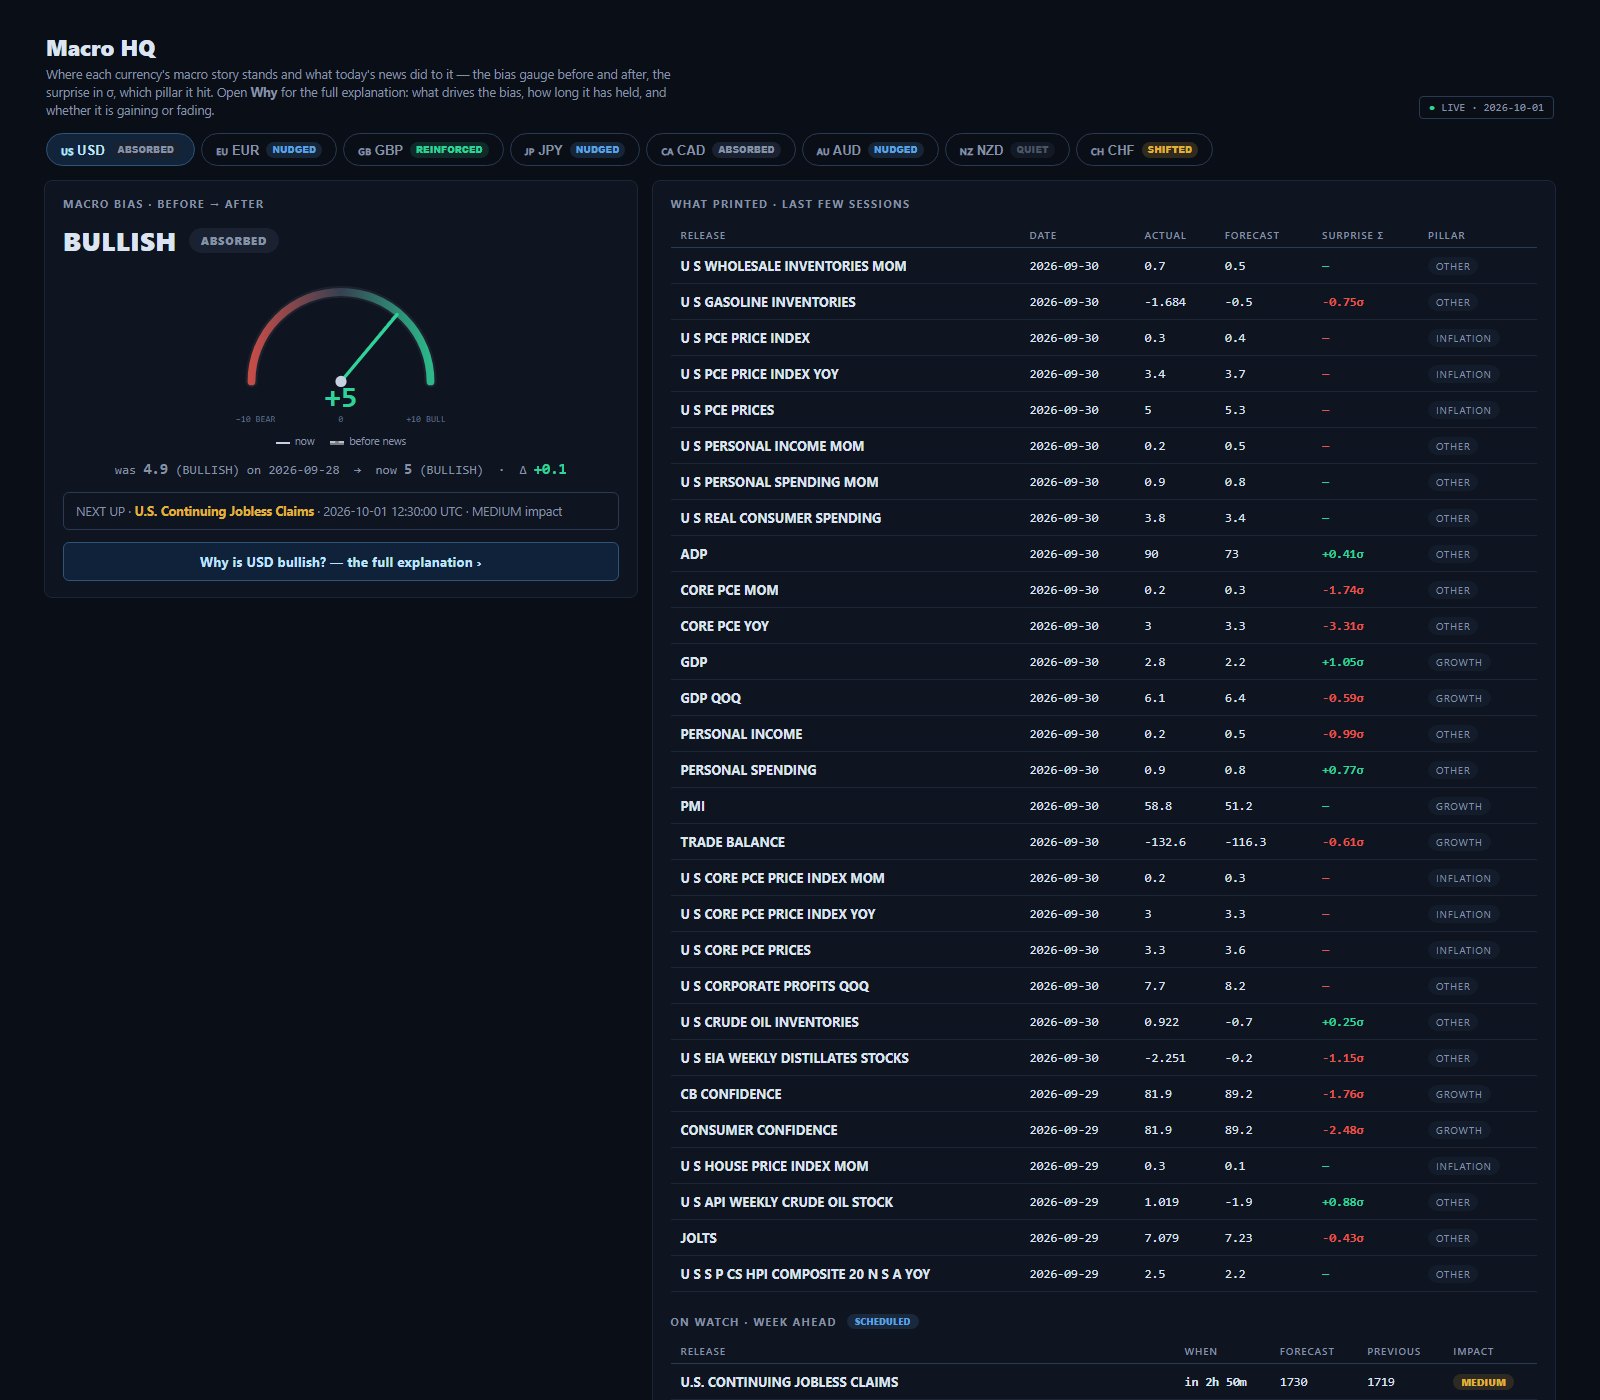
Task: Select U.S. CONTINUING JOBLESS CLAIMS watch row
Action: [x=1103, y=1382]
